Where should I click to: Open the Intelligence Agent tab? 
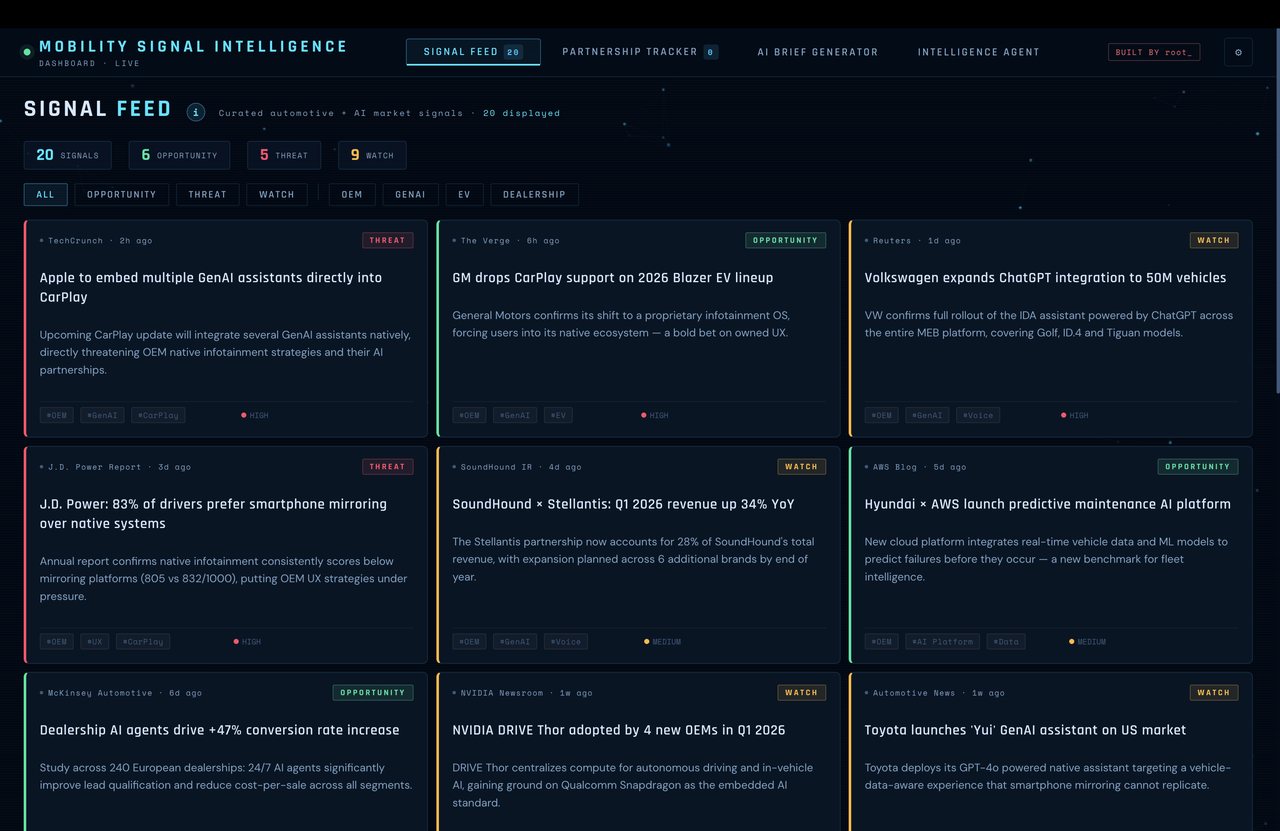(x=979, y=52)
